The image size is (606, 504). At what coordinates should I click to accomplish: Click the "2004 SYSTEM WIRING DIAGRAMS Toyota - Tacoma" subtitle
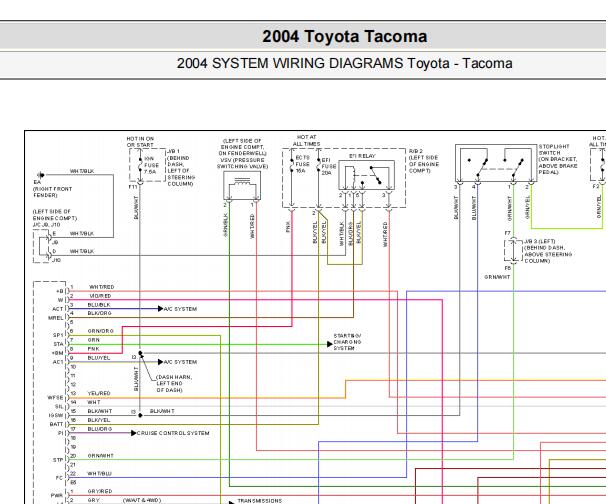point(344,63)
